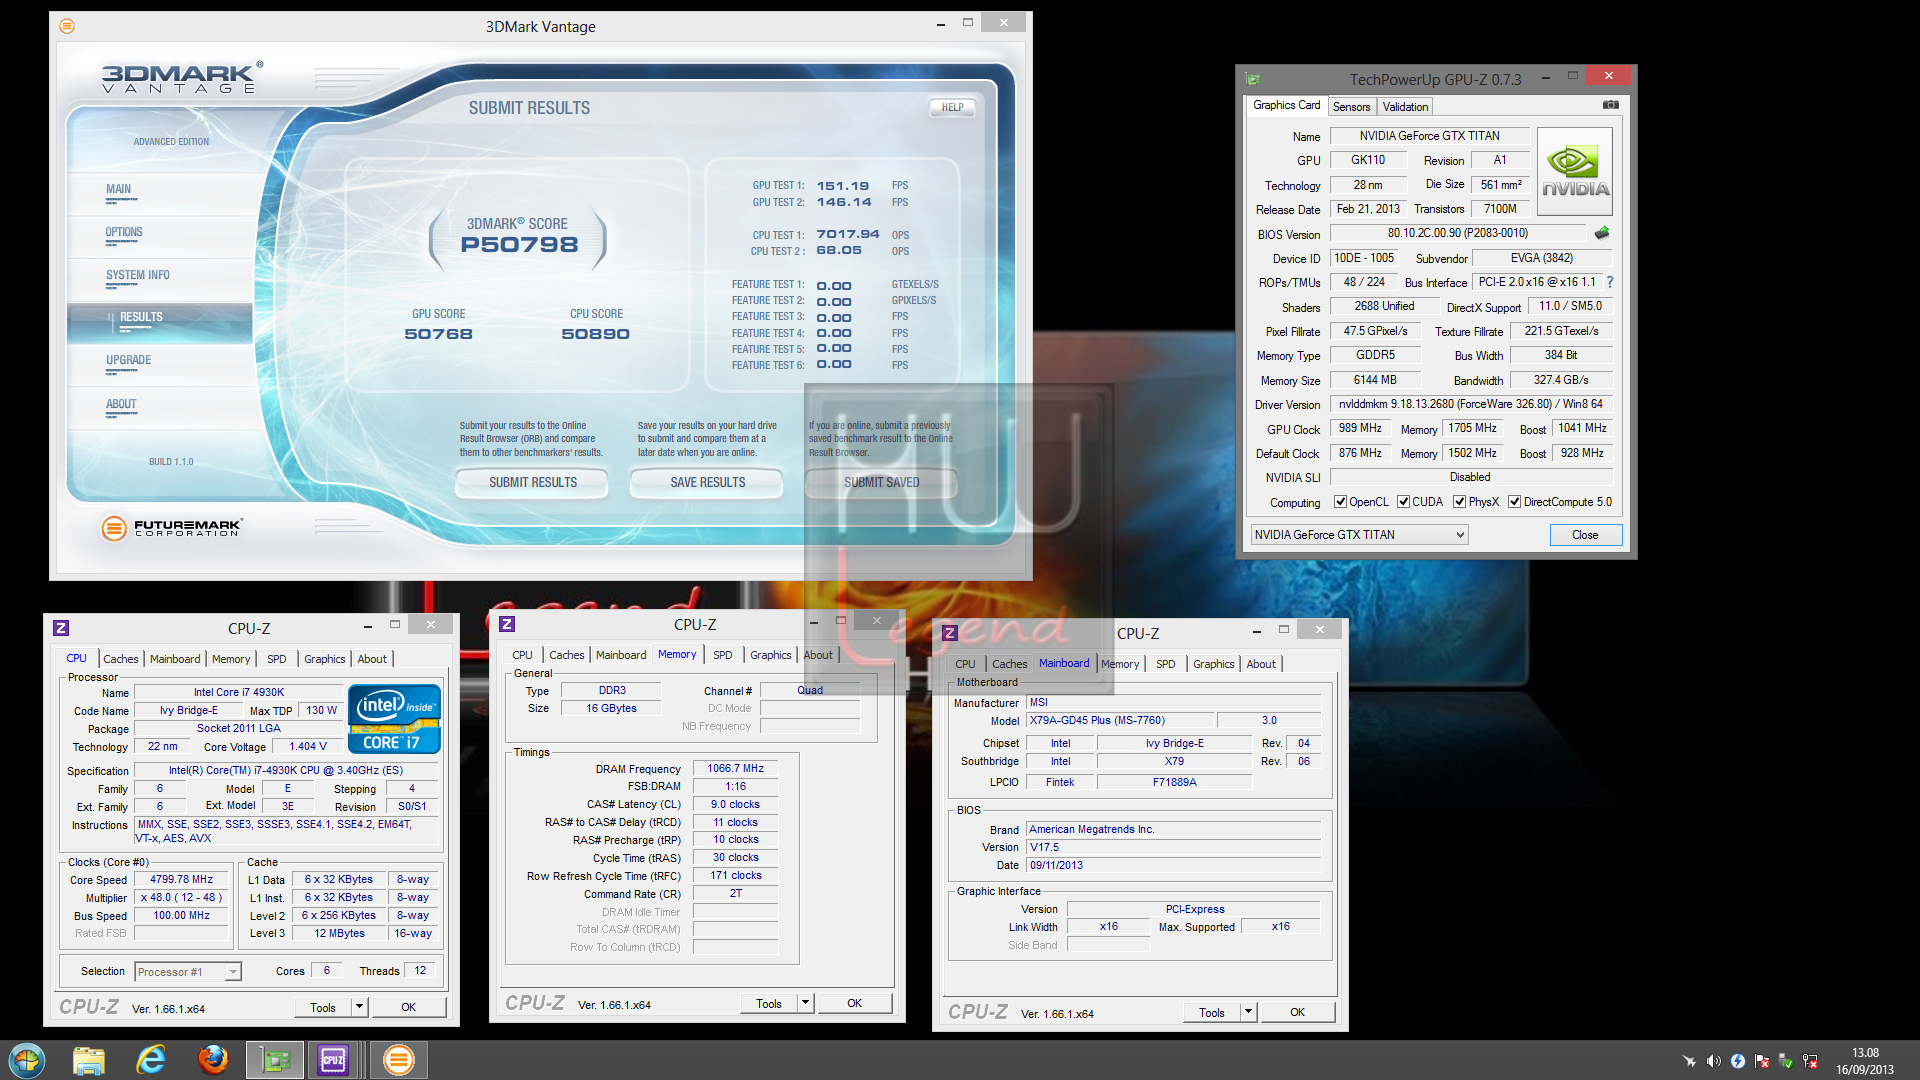Image resolution: width=1920 pixels, height=1080 pixels.
Task: Open the Tools dropdown arrow in the CPU-Z Mainboard tab window
Action: click(x=1249, y=1012)
